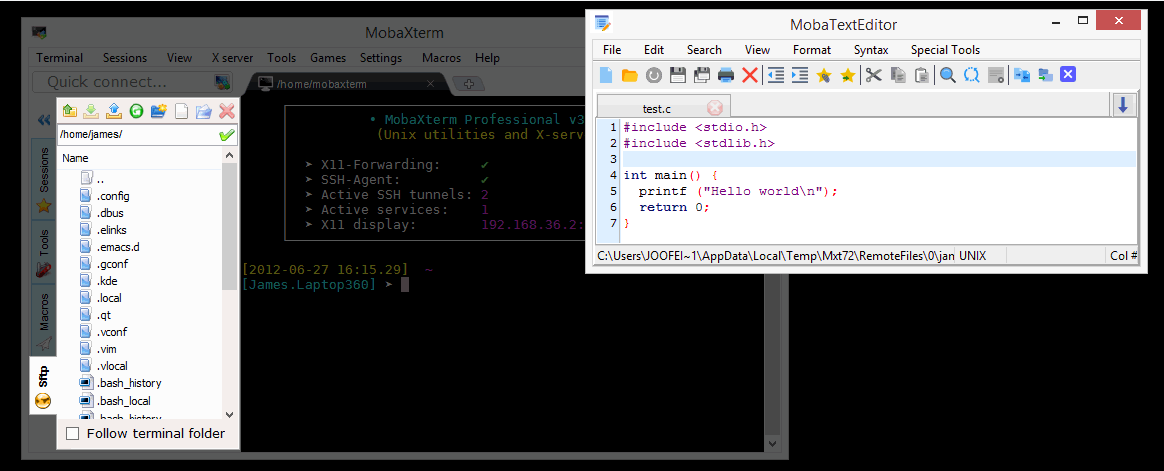Close the test.c tab
The image size is (1164, 471).
714,107
